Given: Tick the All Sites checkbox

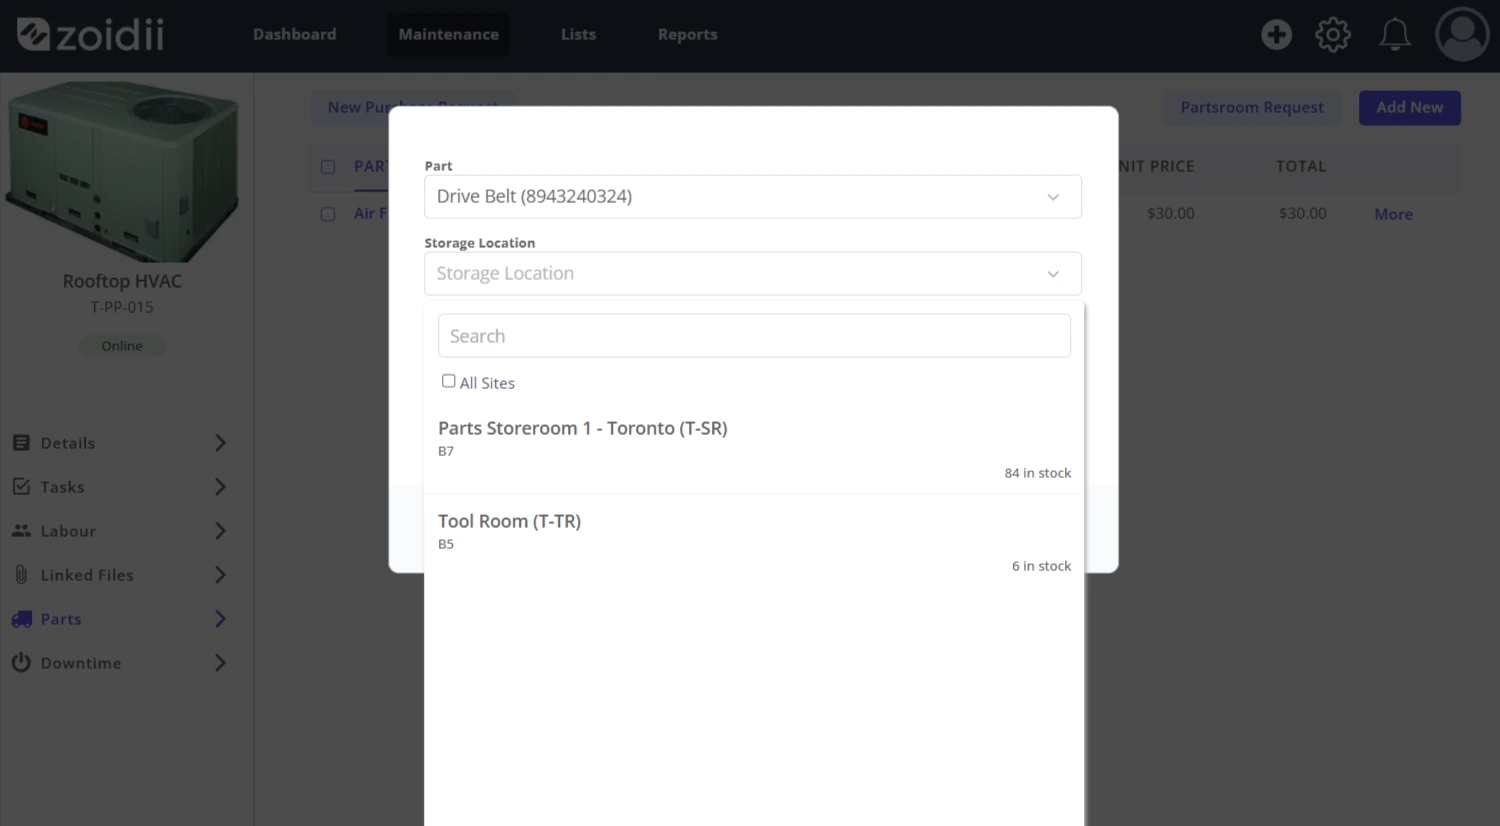Looking at the screenshot, I should tap(448, 381).
